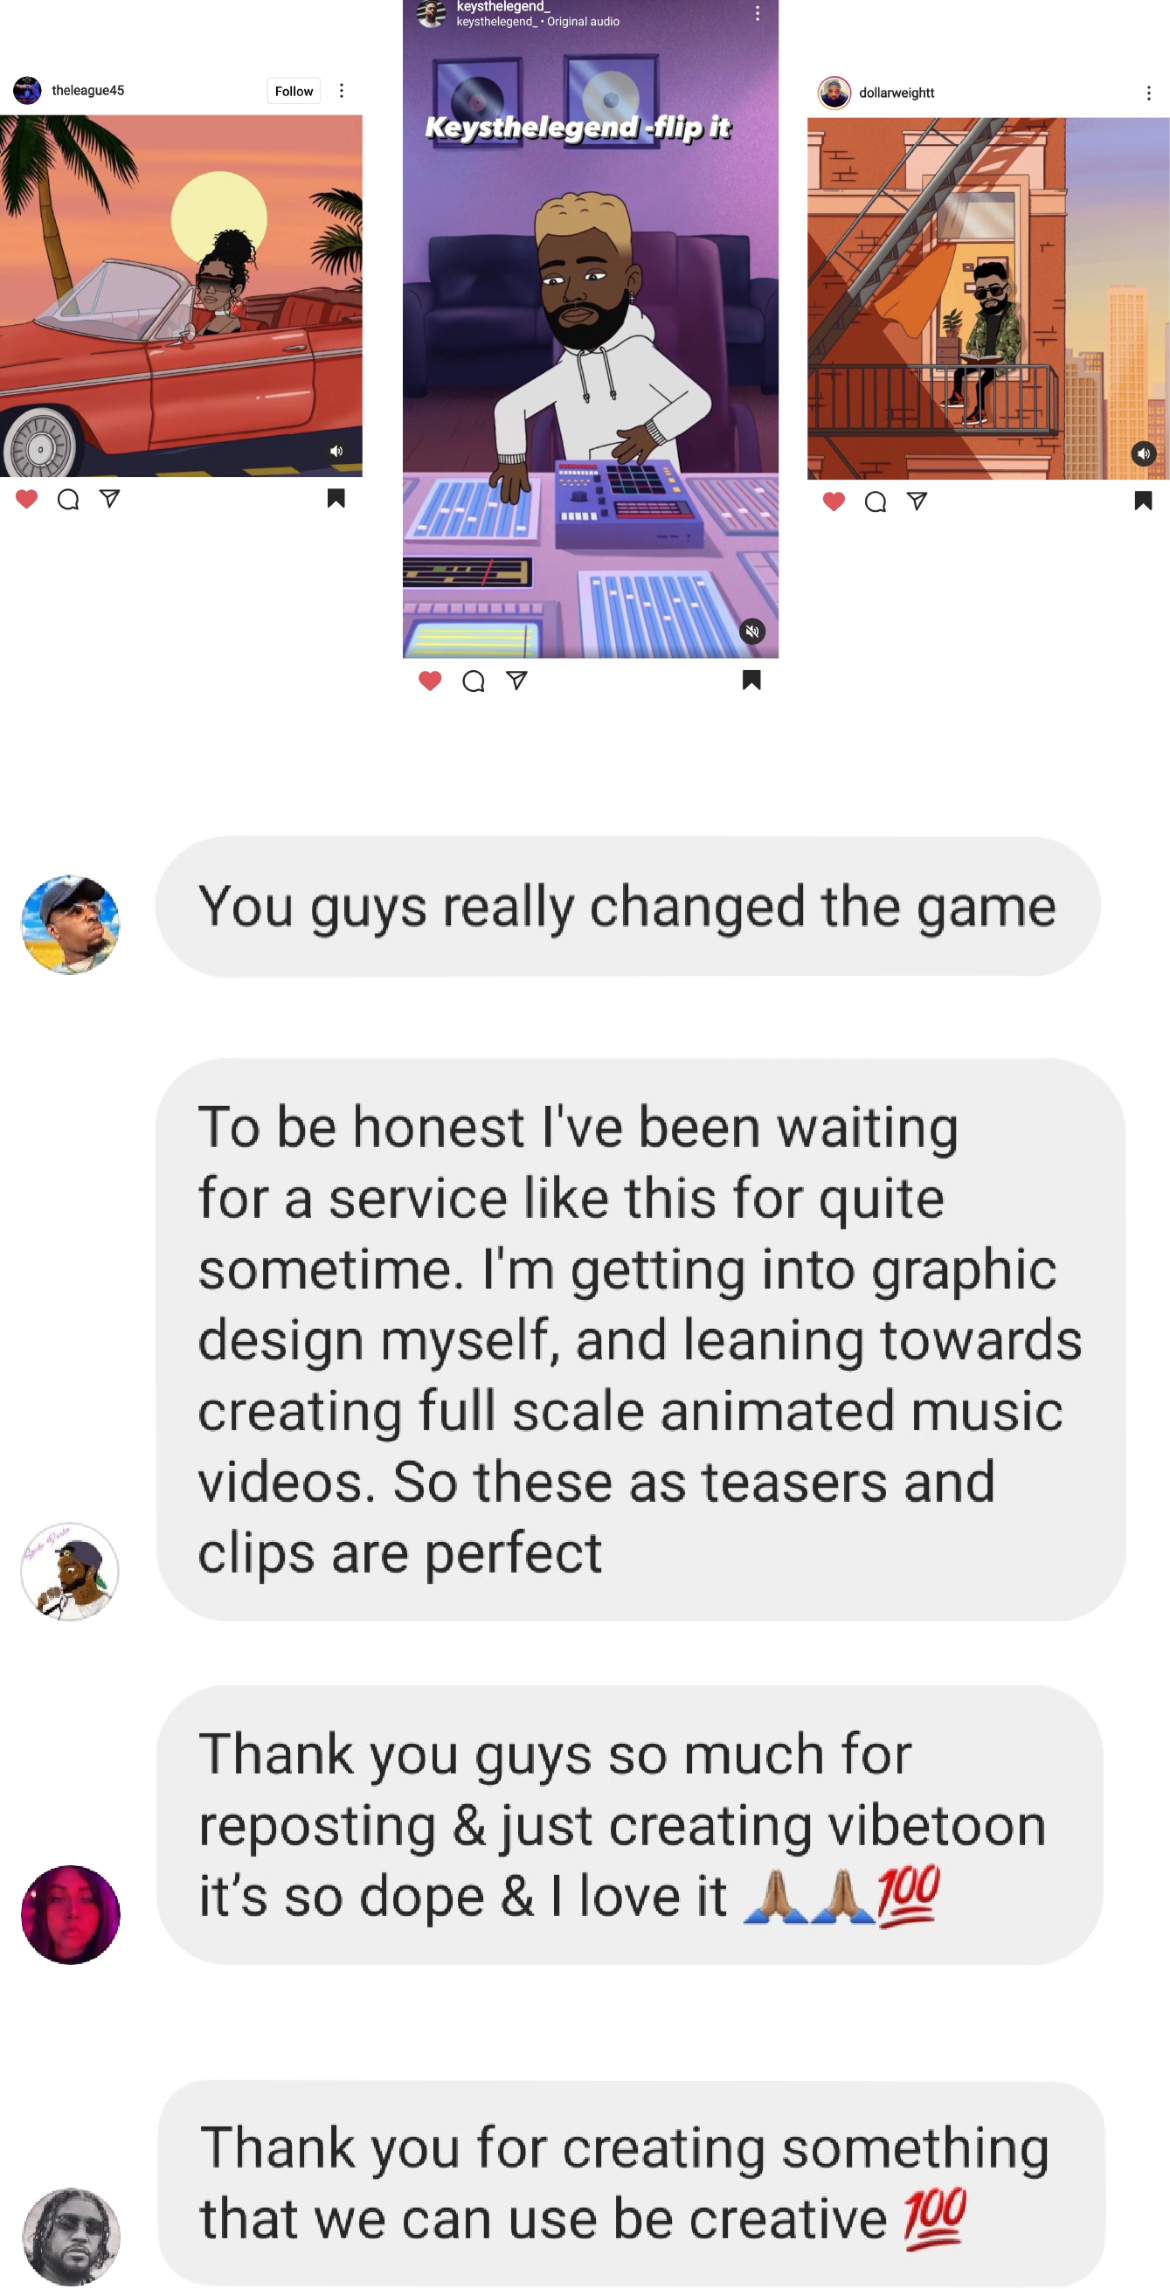The image size is (1170, 2289).
Task: Open three-dot menu on the keysthelegend_ post
Action: point(757,13)
